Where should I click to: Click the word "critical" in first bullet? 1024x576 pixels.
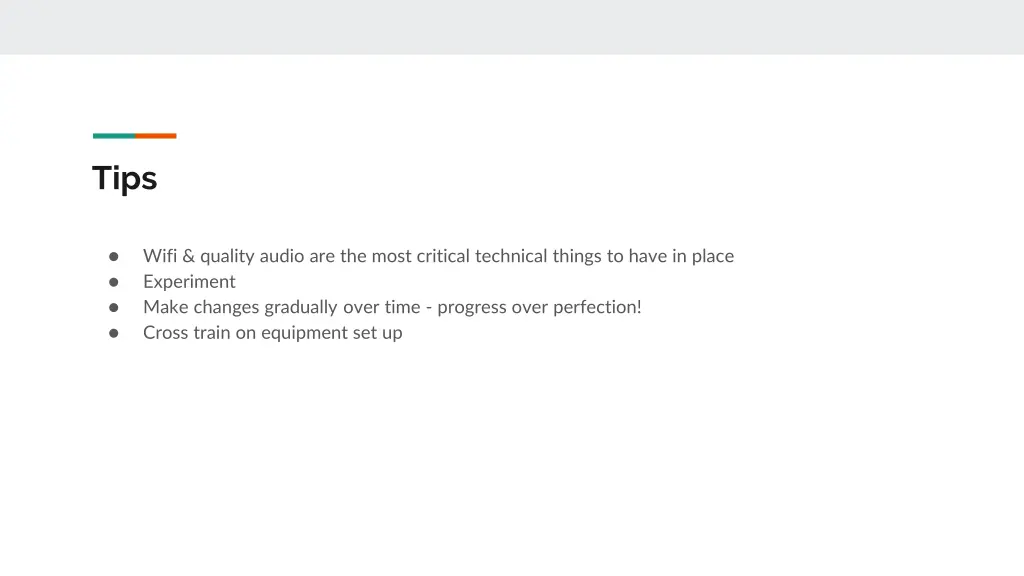(x=443, y=256)
